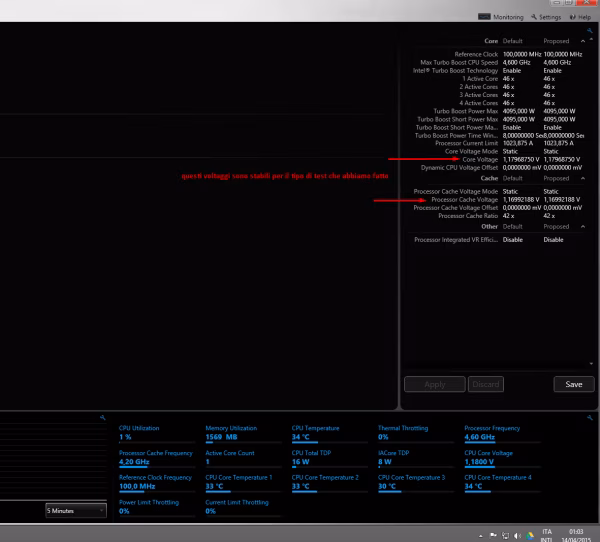This screenshot has width=600, height=542.
Task: Select proposed 3 Active Cores multiplier
Action: tap(549, 95)
